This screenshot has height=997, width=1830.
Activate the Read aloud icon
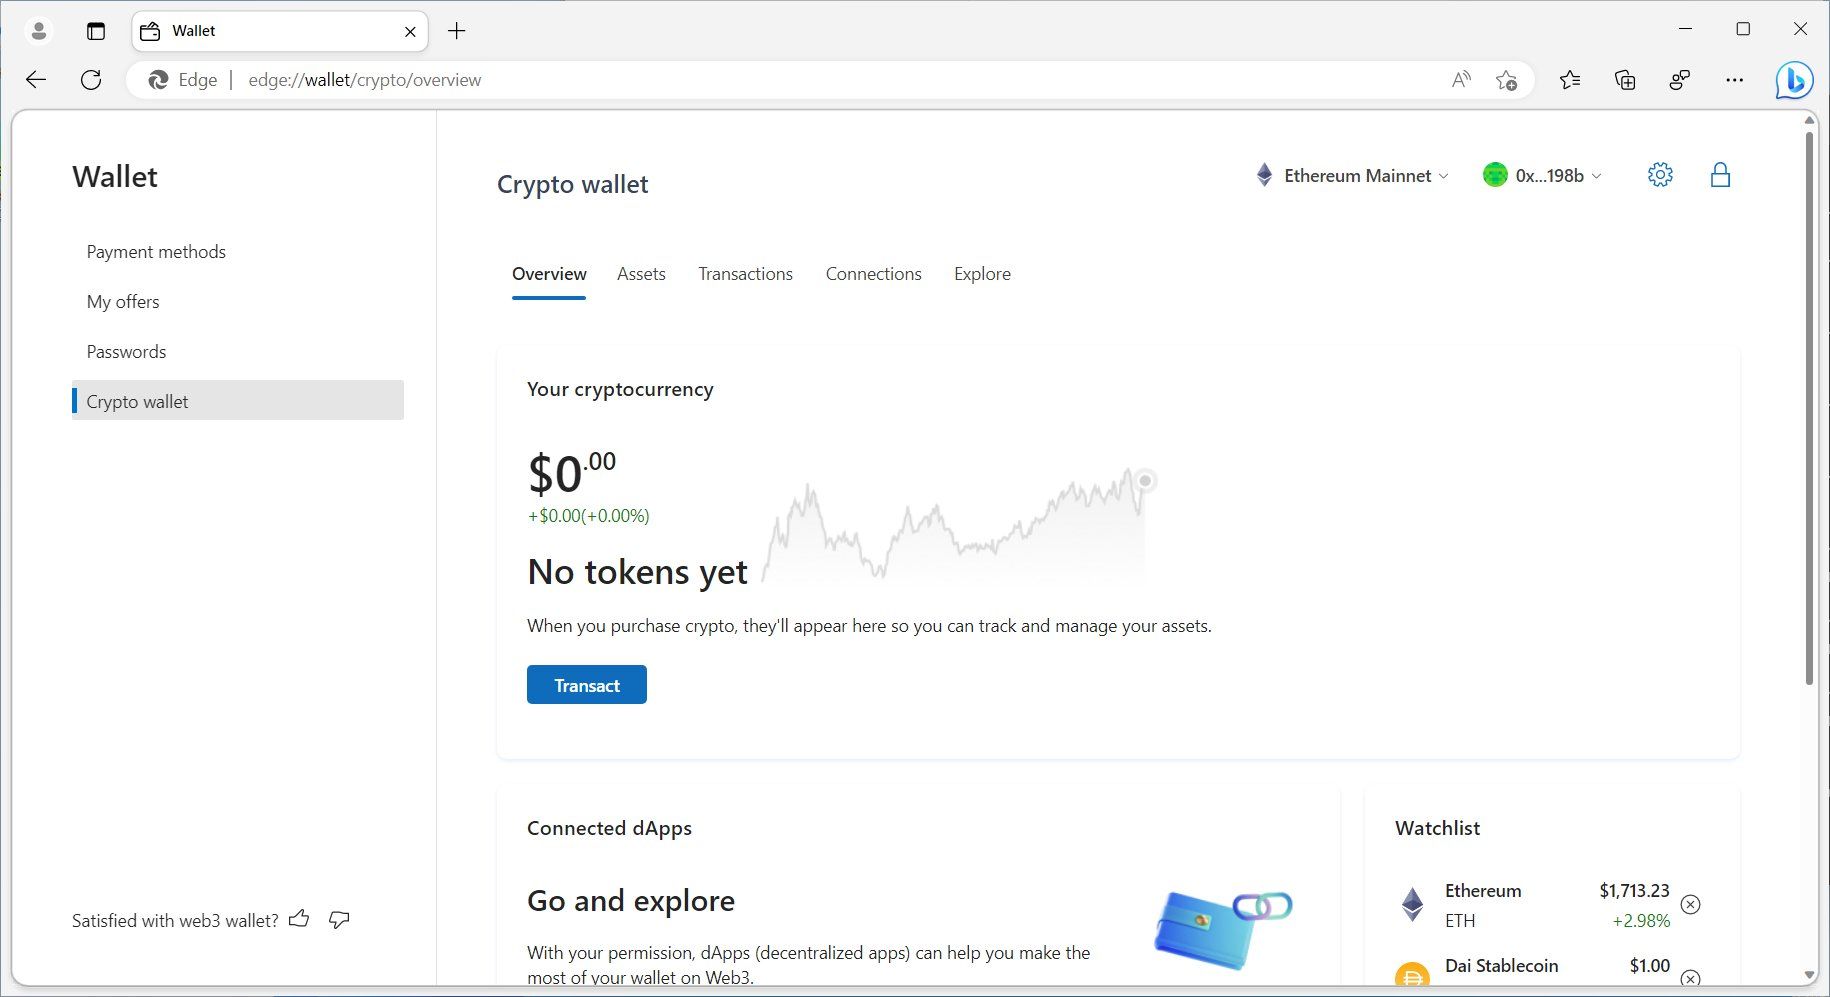click(1460, 80)
